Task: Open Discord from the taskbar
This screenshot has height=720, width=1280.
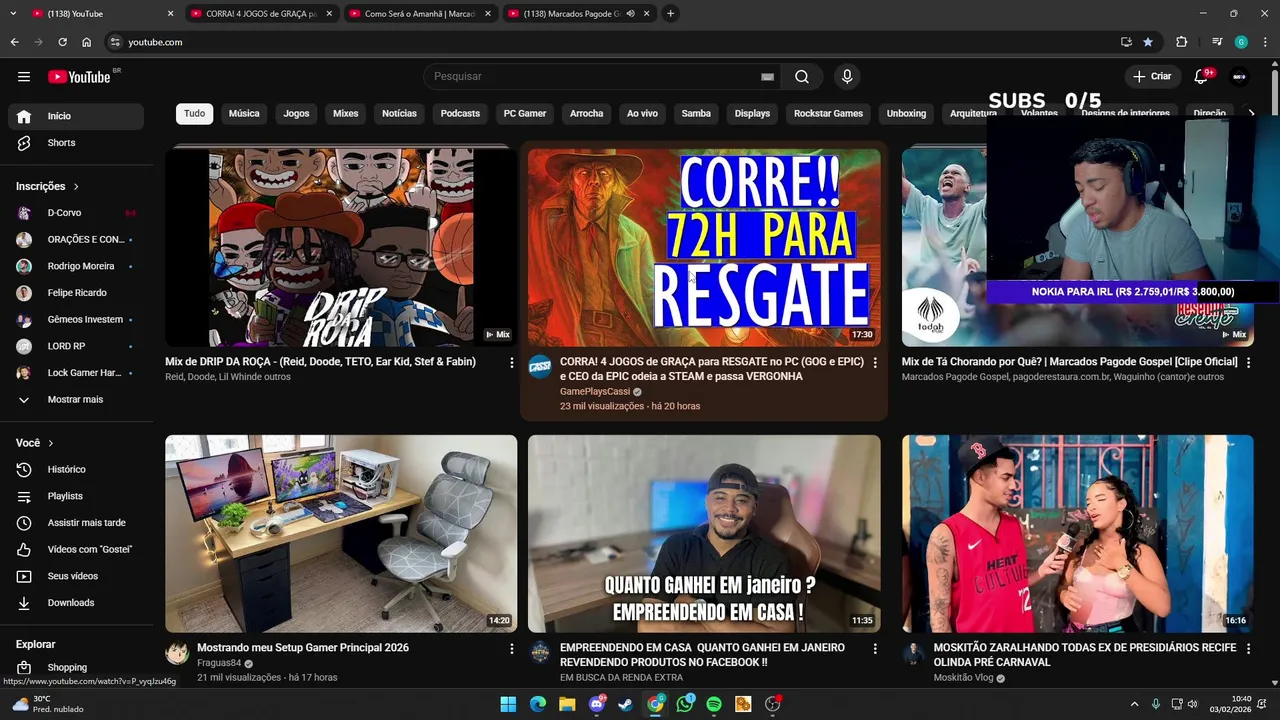Action: [597, 704]
